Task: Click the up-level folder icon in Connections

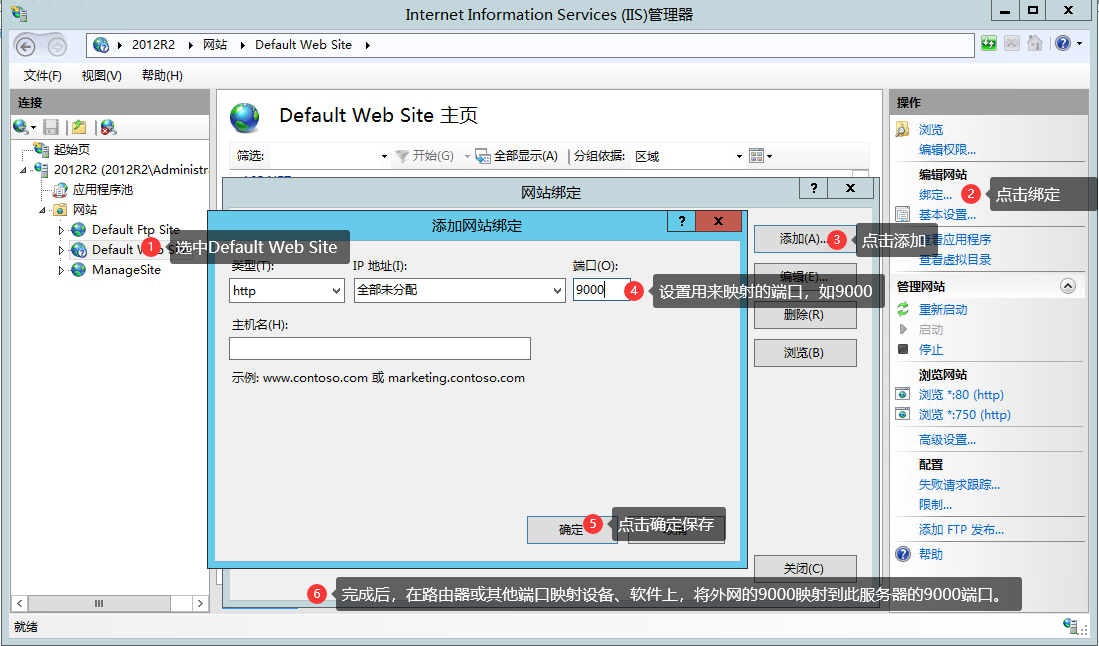Action: coord(79,127)
